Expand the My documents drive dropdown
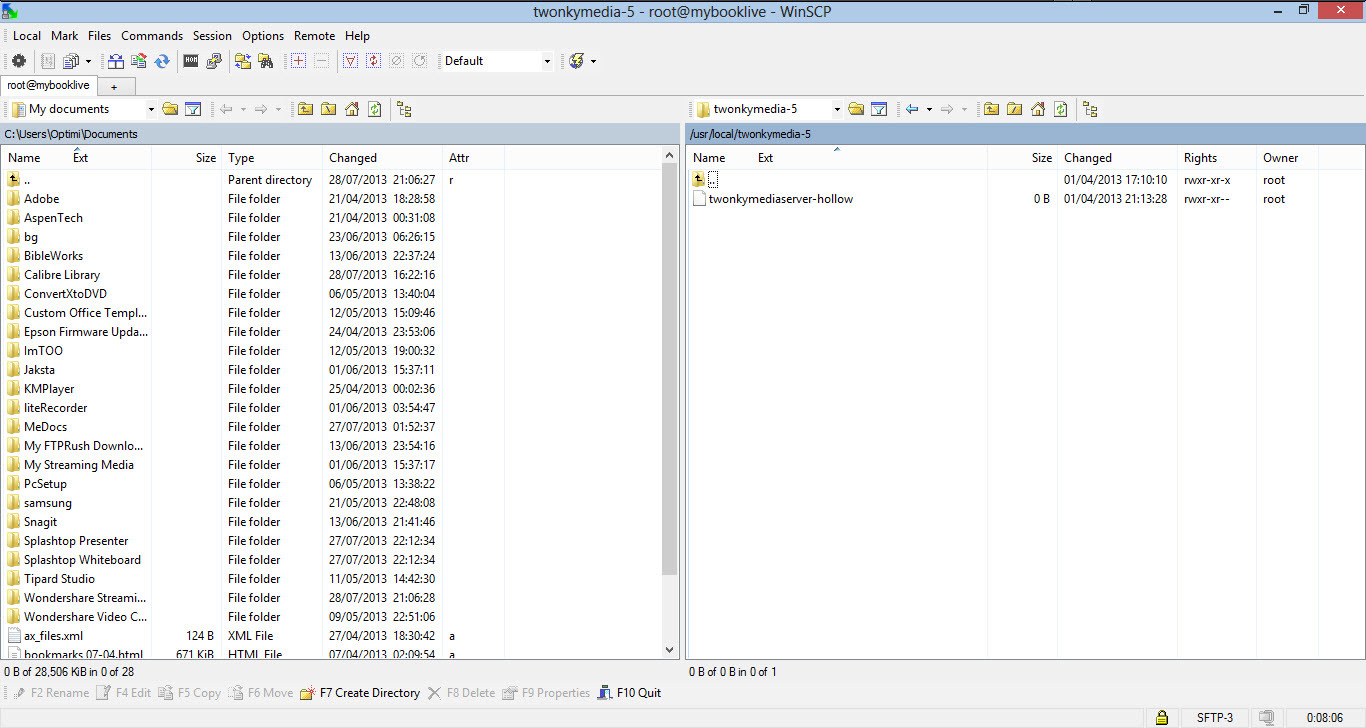This screenshot has width=1366, height=728. 151,109
